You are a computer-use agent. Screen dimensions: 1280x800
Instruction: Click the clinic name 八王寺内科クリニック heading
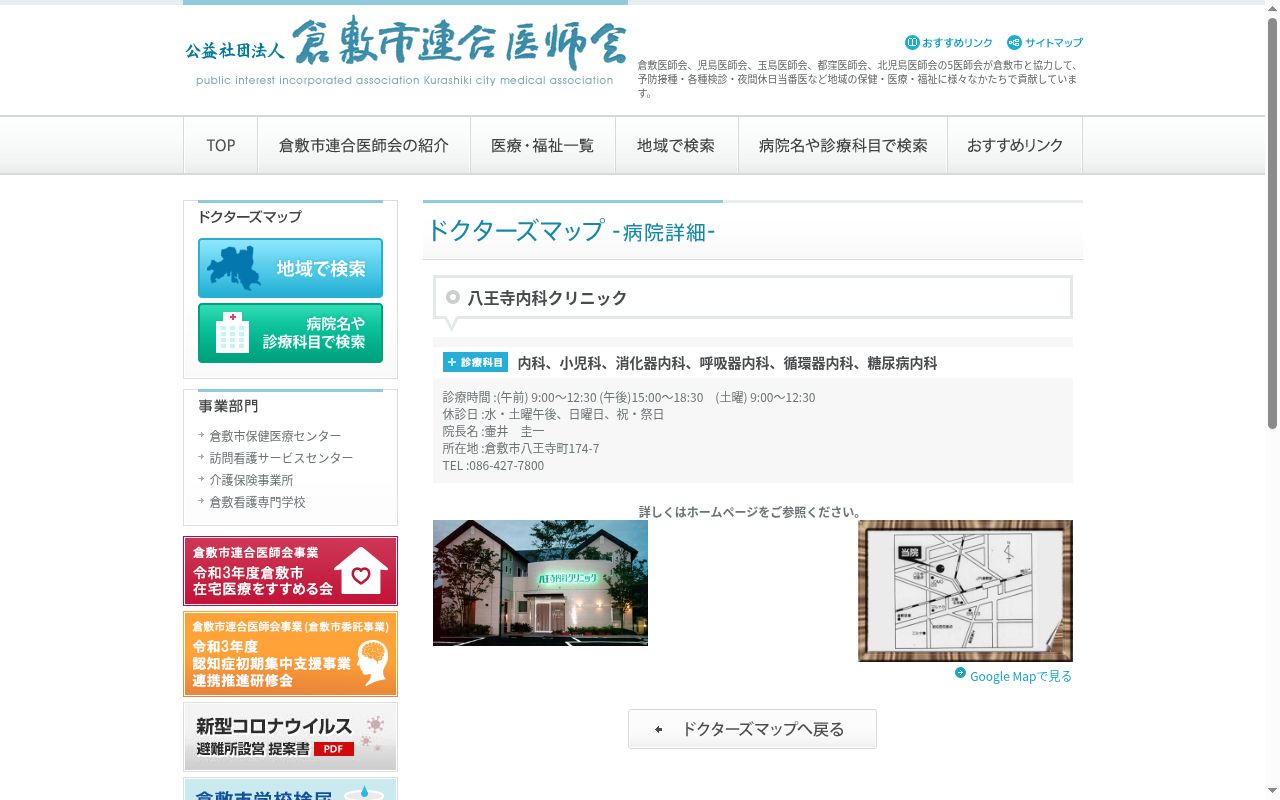547,298
